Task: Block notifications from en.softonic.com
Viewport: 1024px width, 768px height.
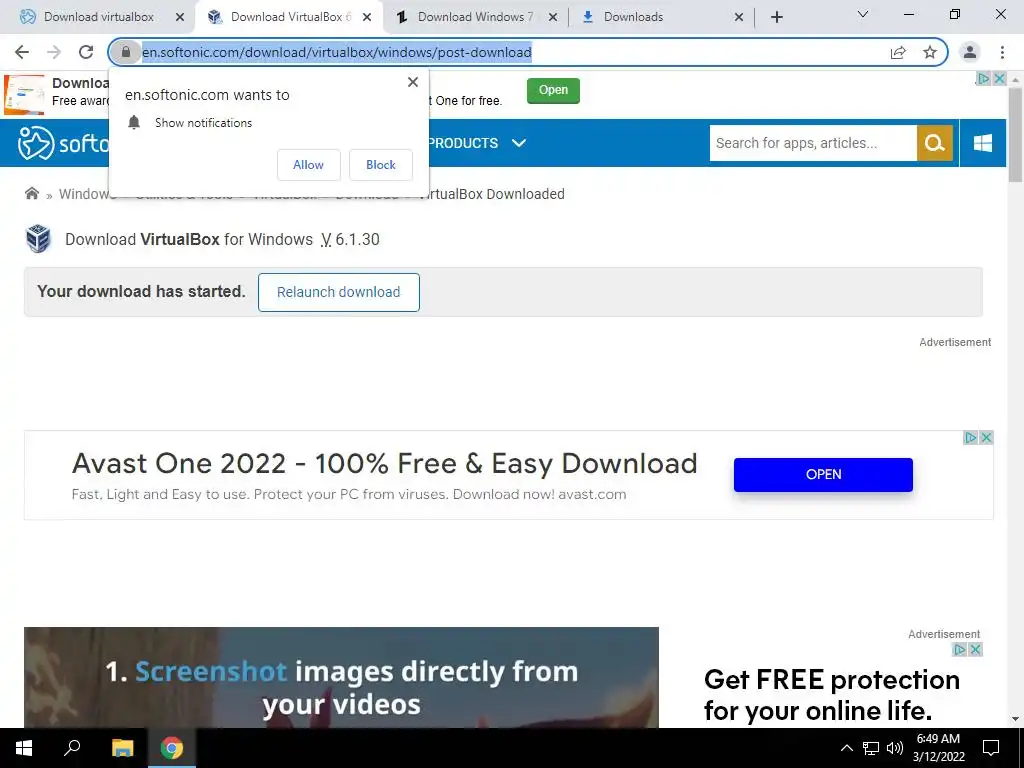Action: [x=381, y=165]
